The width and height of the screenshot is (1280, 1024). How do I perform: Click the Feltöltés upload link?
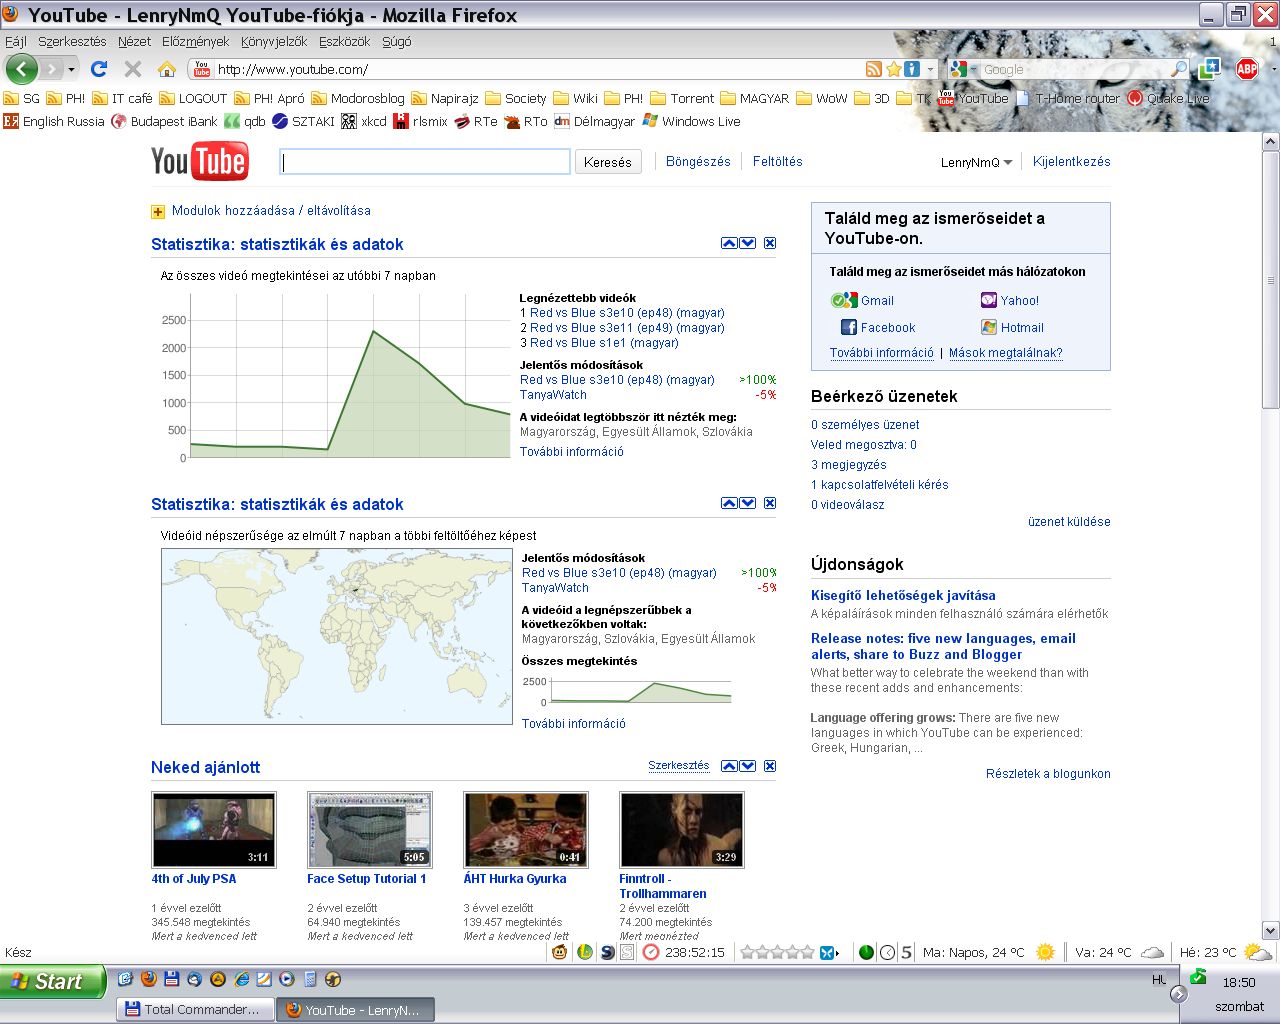click(x=777, y=161)
